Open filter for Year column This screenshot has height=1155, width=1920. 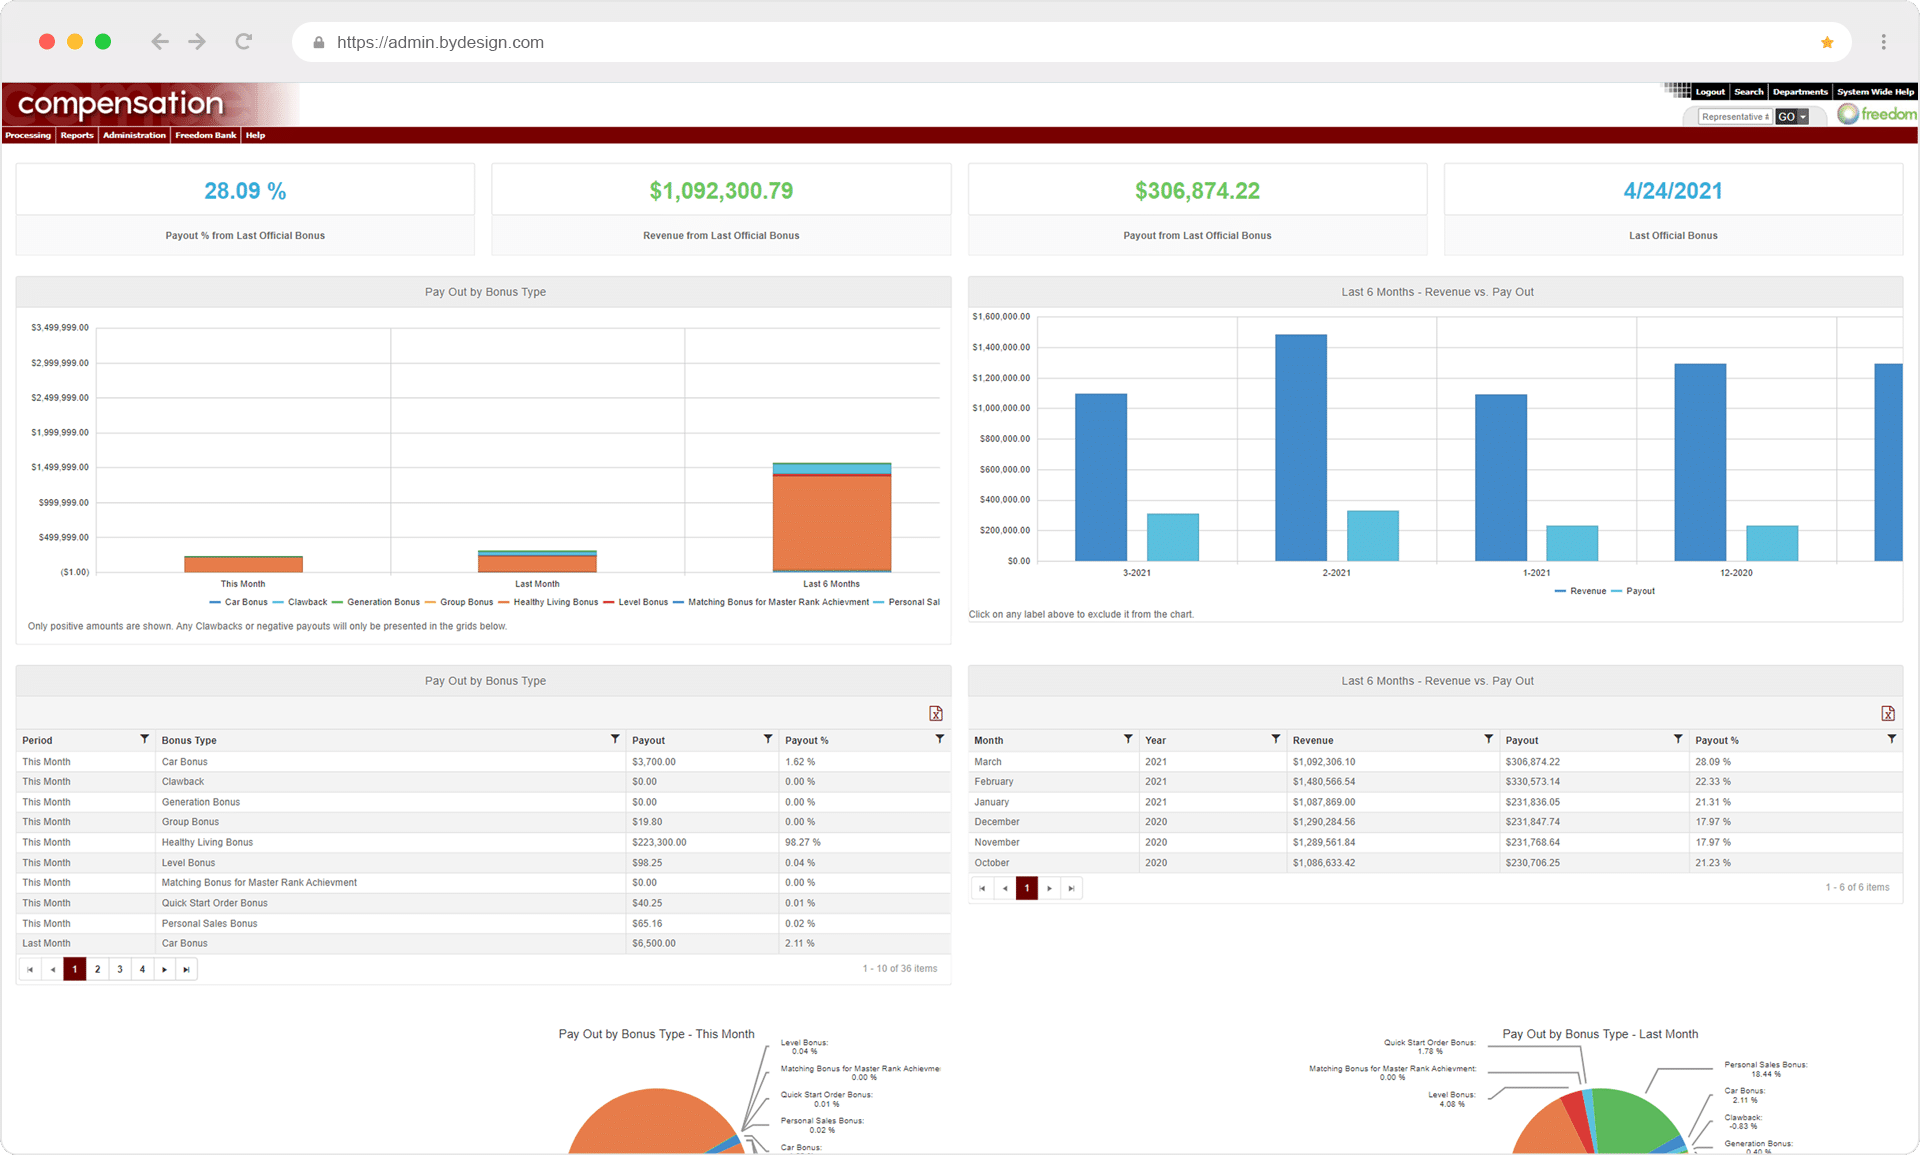[1276, 739]
